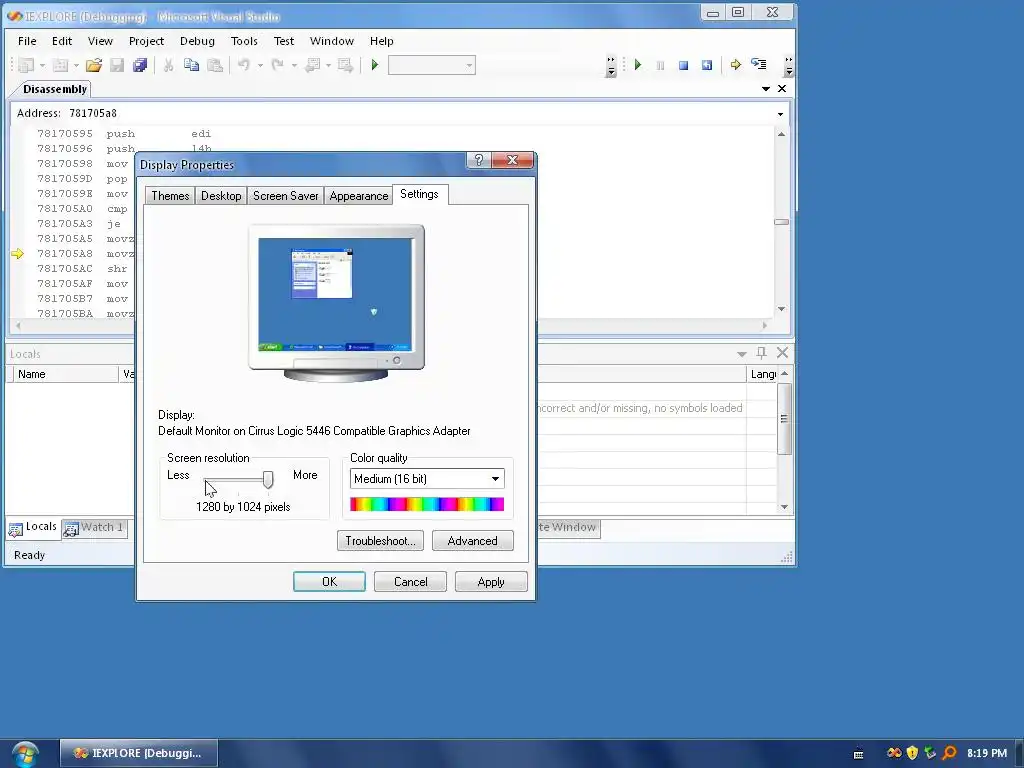Switch to the Screen Saver tab
This screenshot has height=768, width=1024.
pos(285,196)
